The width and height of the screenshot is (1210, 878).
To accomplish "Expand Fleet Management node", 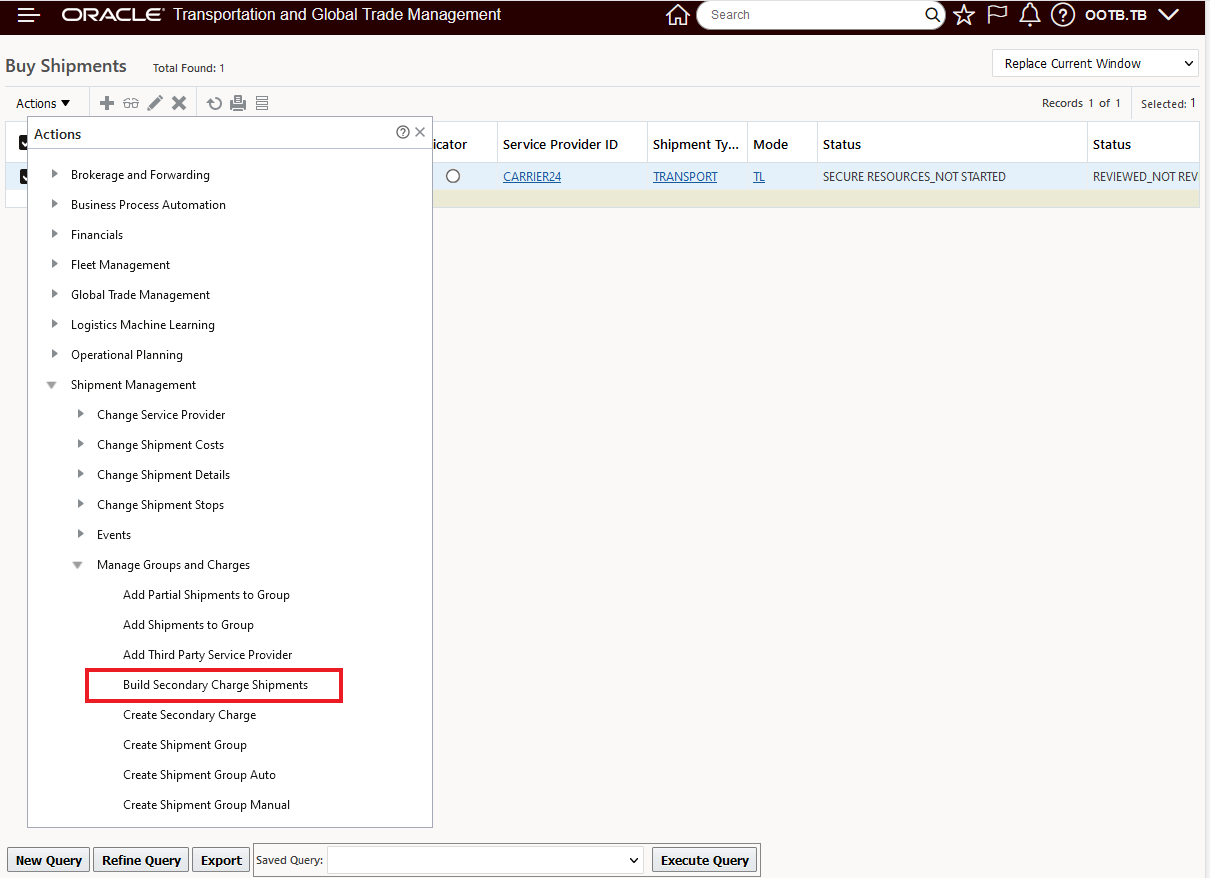I will click(55, 264).
